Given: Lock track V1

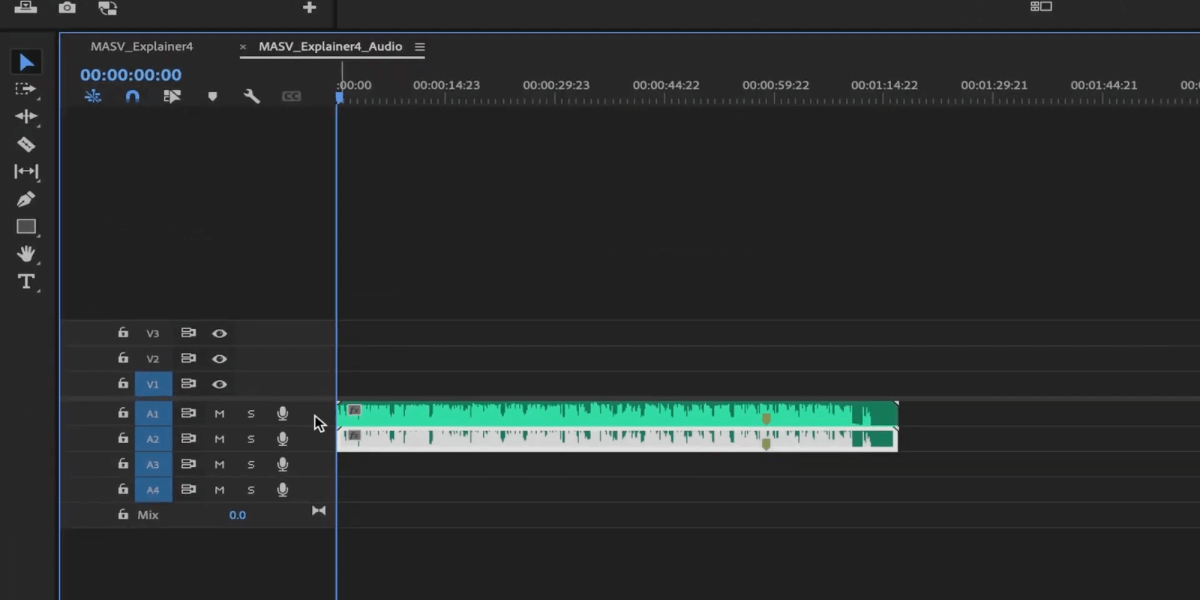Looking at the screenshot, I should click(x=123, y=384).
